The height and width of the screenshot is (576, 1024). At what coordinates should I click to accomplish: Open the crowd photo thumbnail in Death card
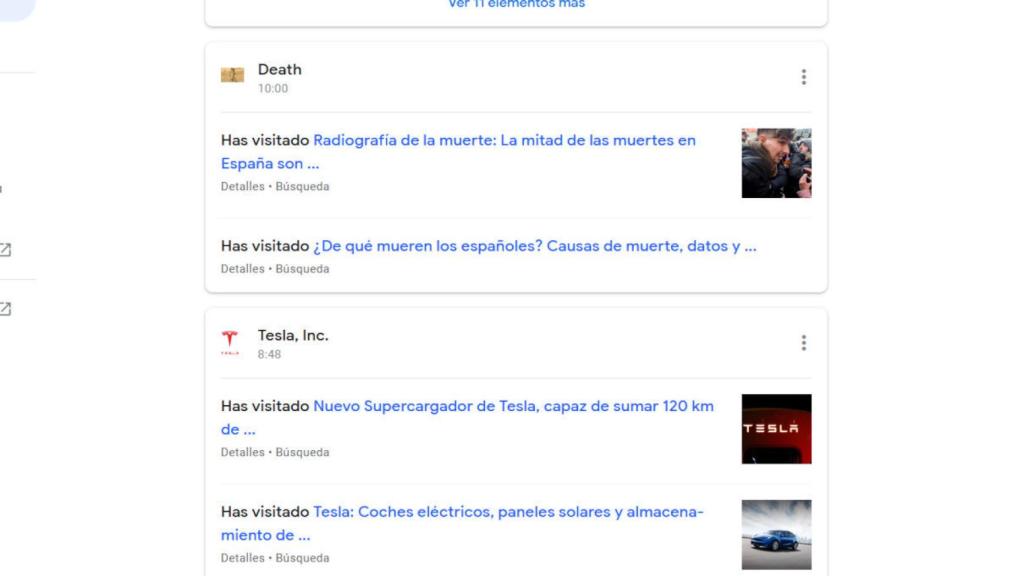coord(776,163)
